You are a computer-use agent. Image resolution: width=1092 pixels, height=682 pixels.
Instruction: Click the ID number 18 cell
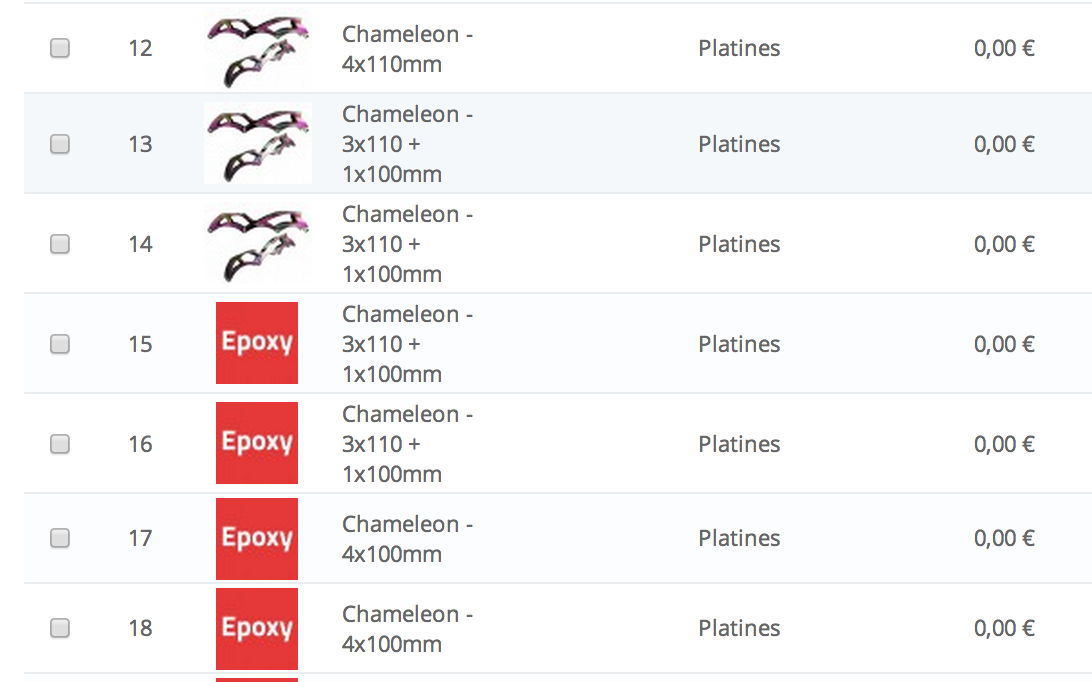[140, 628]
